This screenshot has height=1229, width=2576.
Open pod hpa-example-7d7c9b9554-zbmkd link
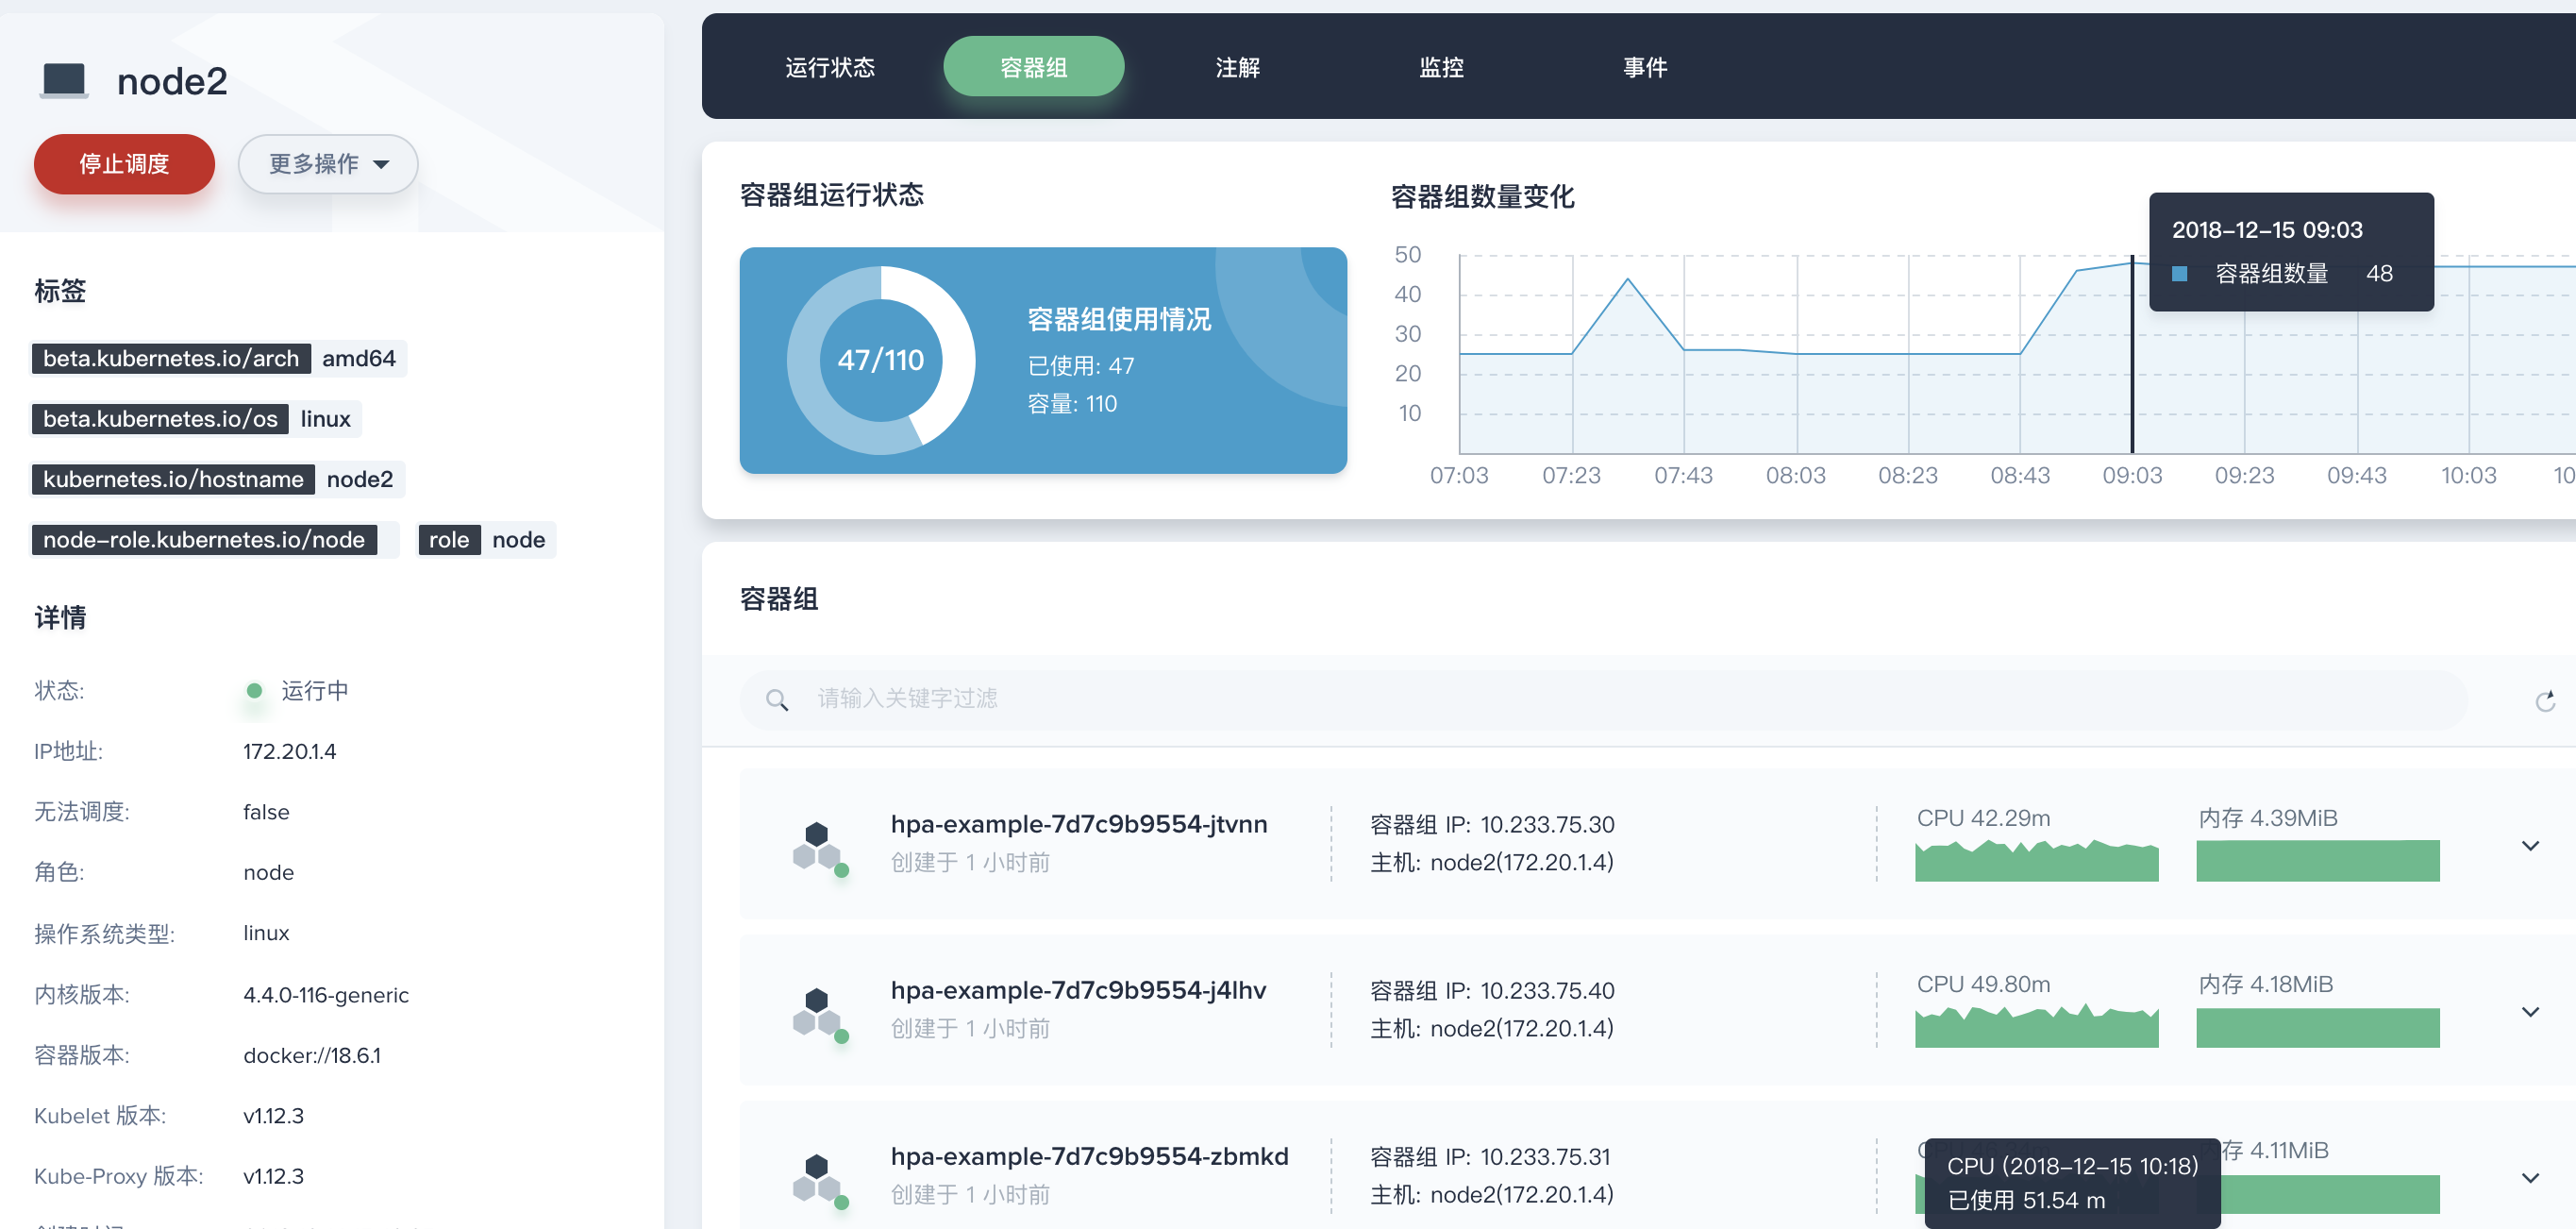(1089, 1156)
